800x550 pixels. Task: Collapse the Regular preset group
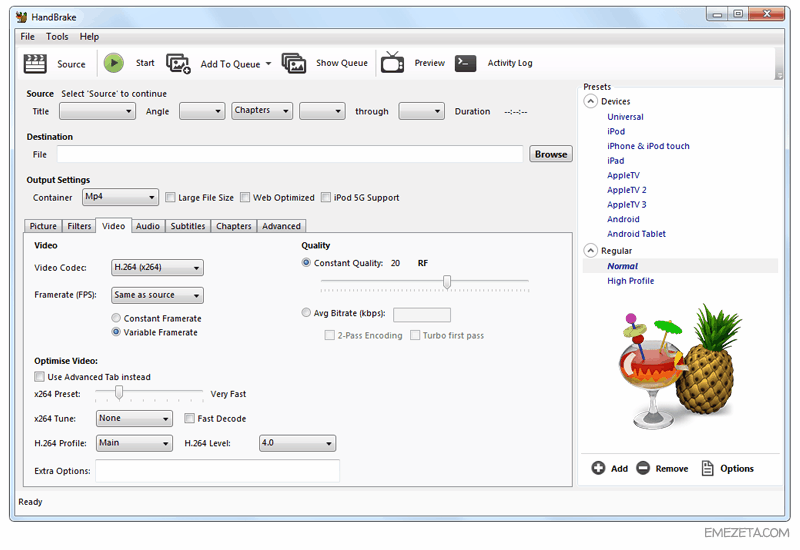pyautogui.click(x=591, y=251)
